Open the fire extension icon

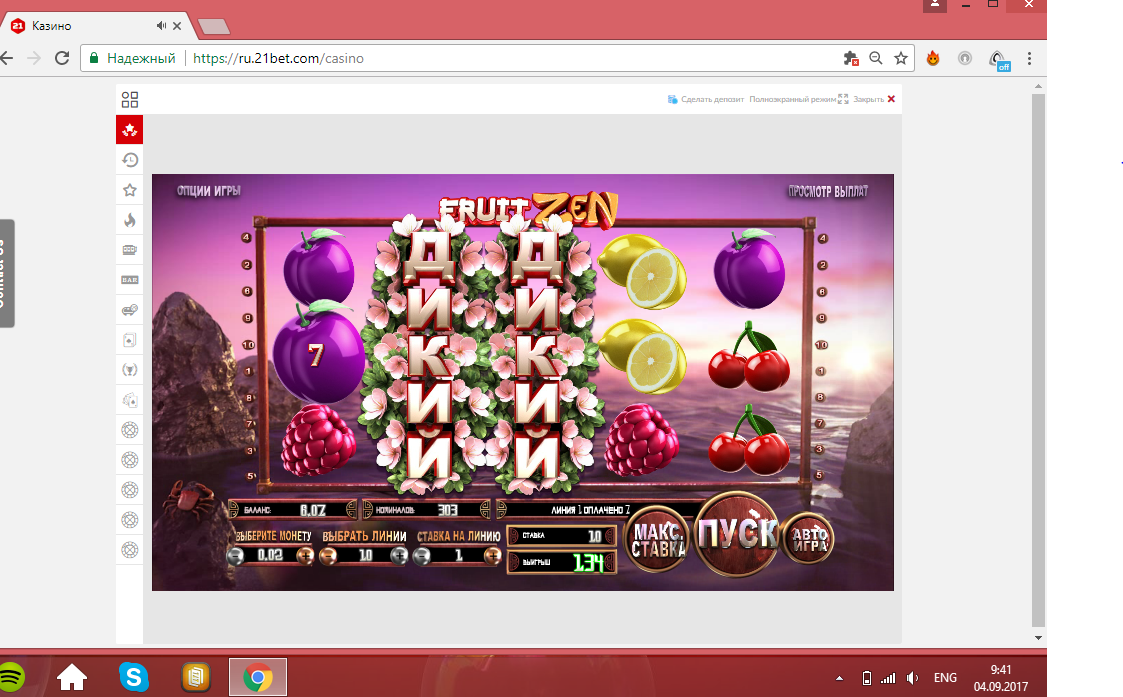point(932,59)
